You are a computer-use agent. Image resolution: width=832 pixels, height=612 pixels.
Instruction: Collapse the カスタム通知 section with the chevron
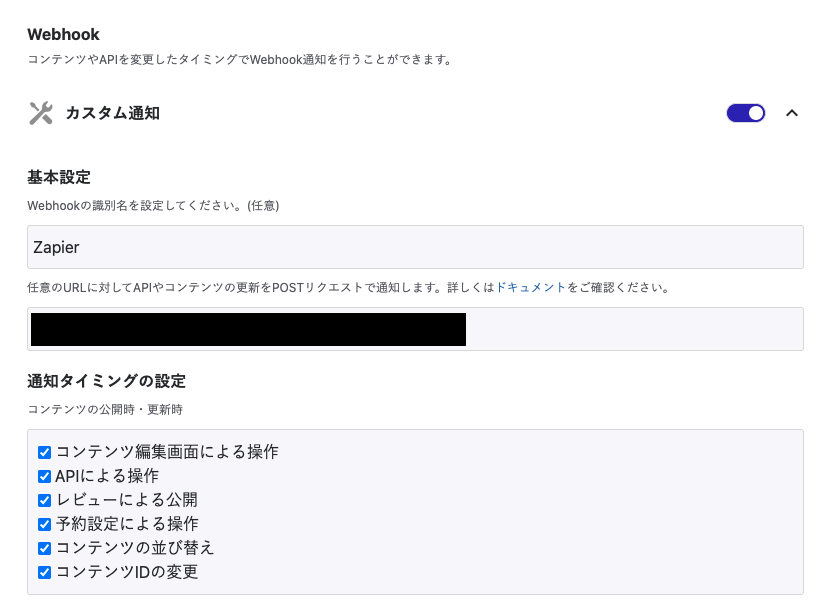792,113
